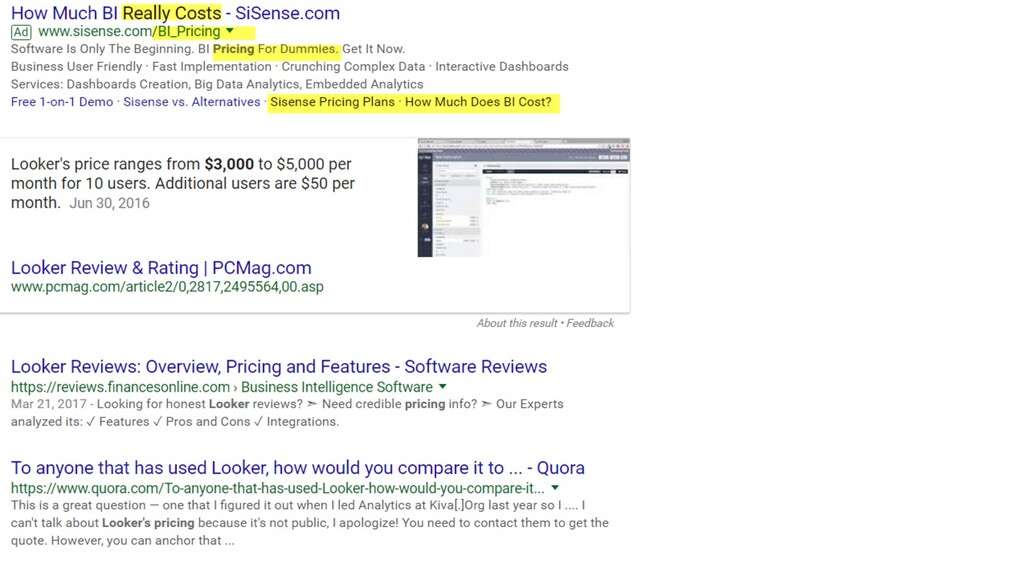Click the Looker screenshot thumbnail in the featured snippet
This screenshot has width=1024, height=576.
coord(524,197)
